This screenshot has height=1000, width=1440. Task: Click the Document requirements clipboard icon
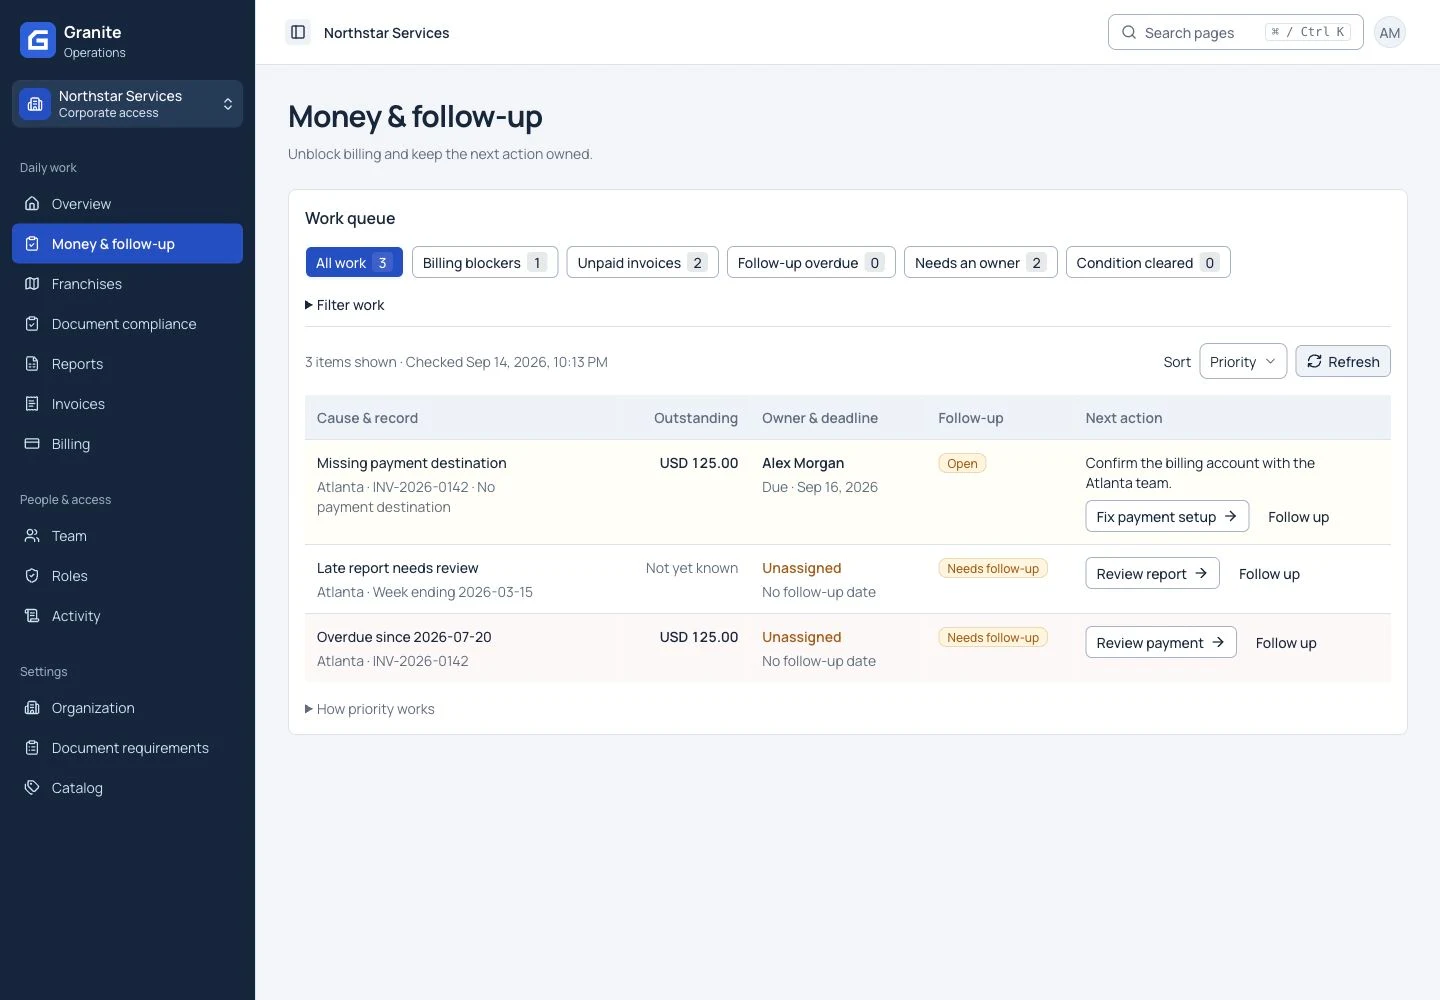32,748
